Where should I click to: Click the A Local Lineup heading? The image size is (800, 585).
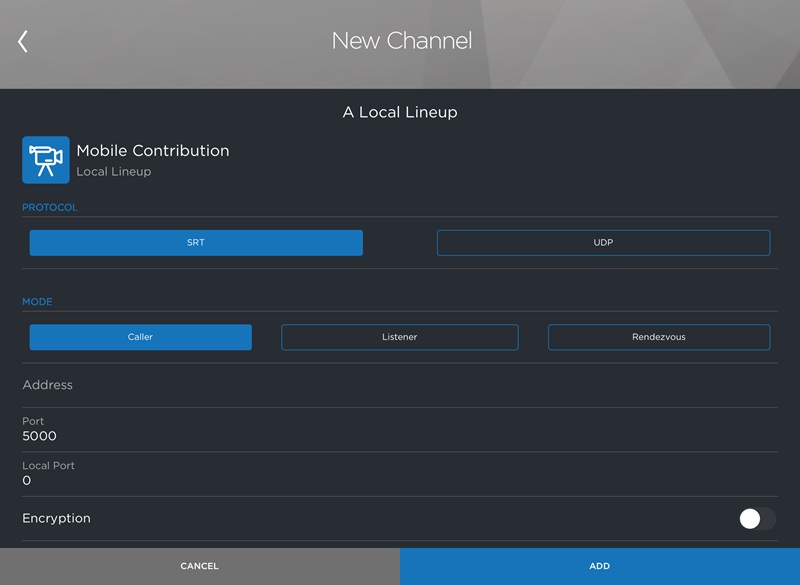pos(401,112)
